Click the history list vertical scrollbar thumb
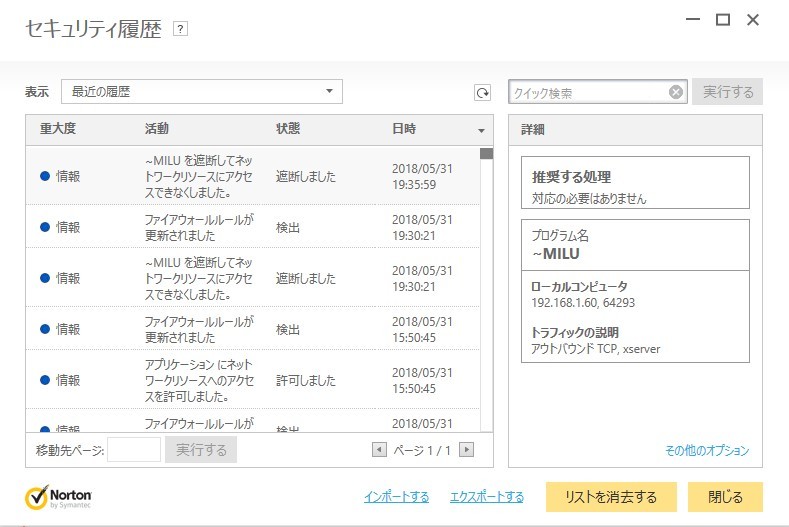789x527 pixels. (486, 154)
